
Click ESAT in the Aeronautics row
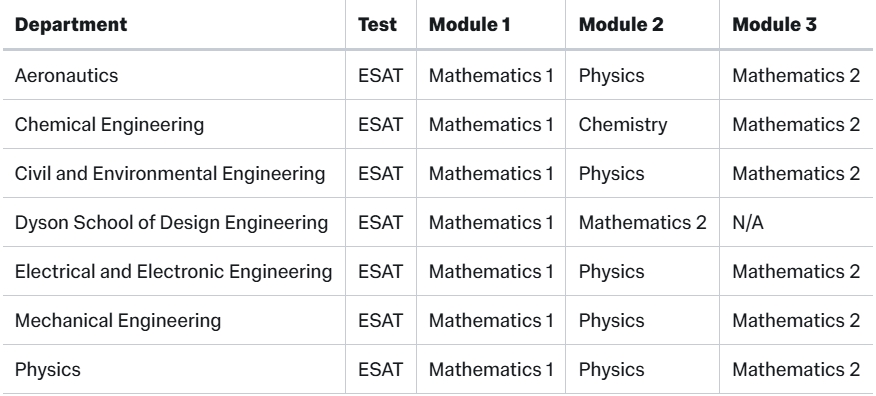(380, 75)
